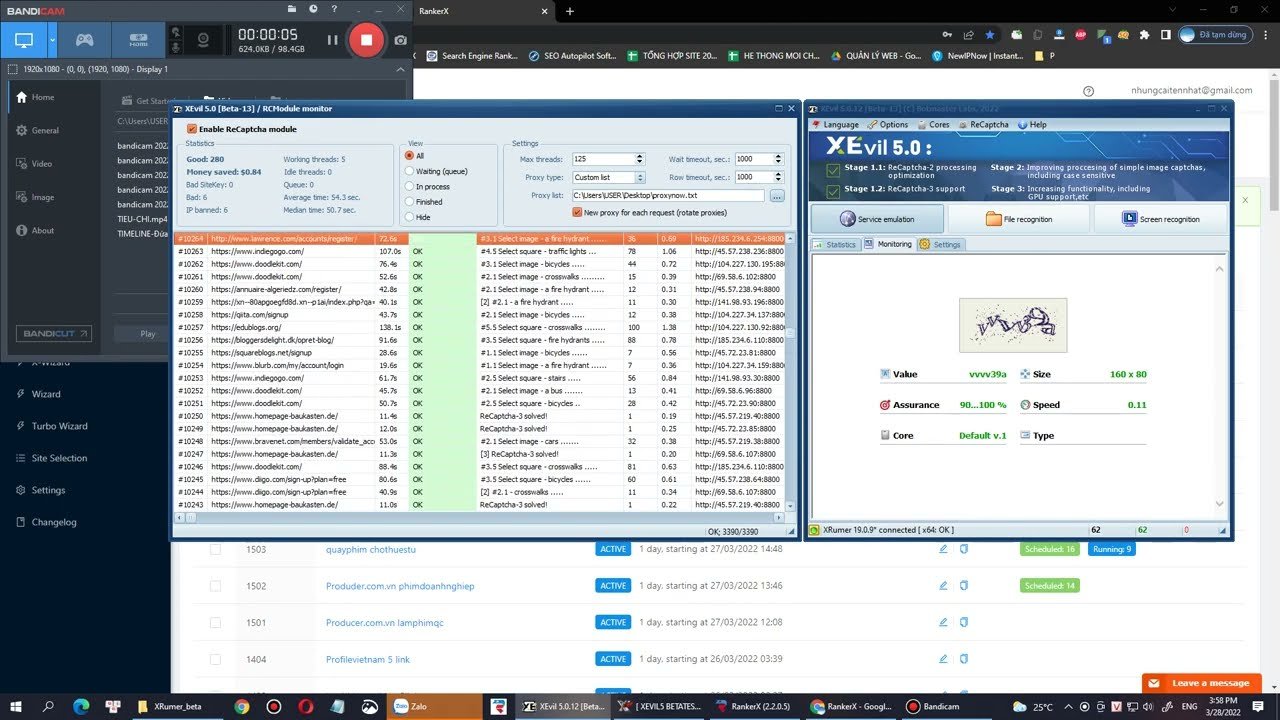This screenshot has width=1280, height=720.
Task: Open RankerX Changelog sidebar item
Action: point(48,522)
